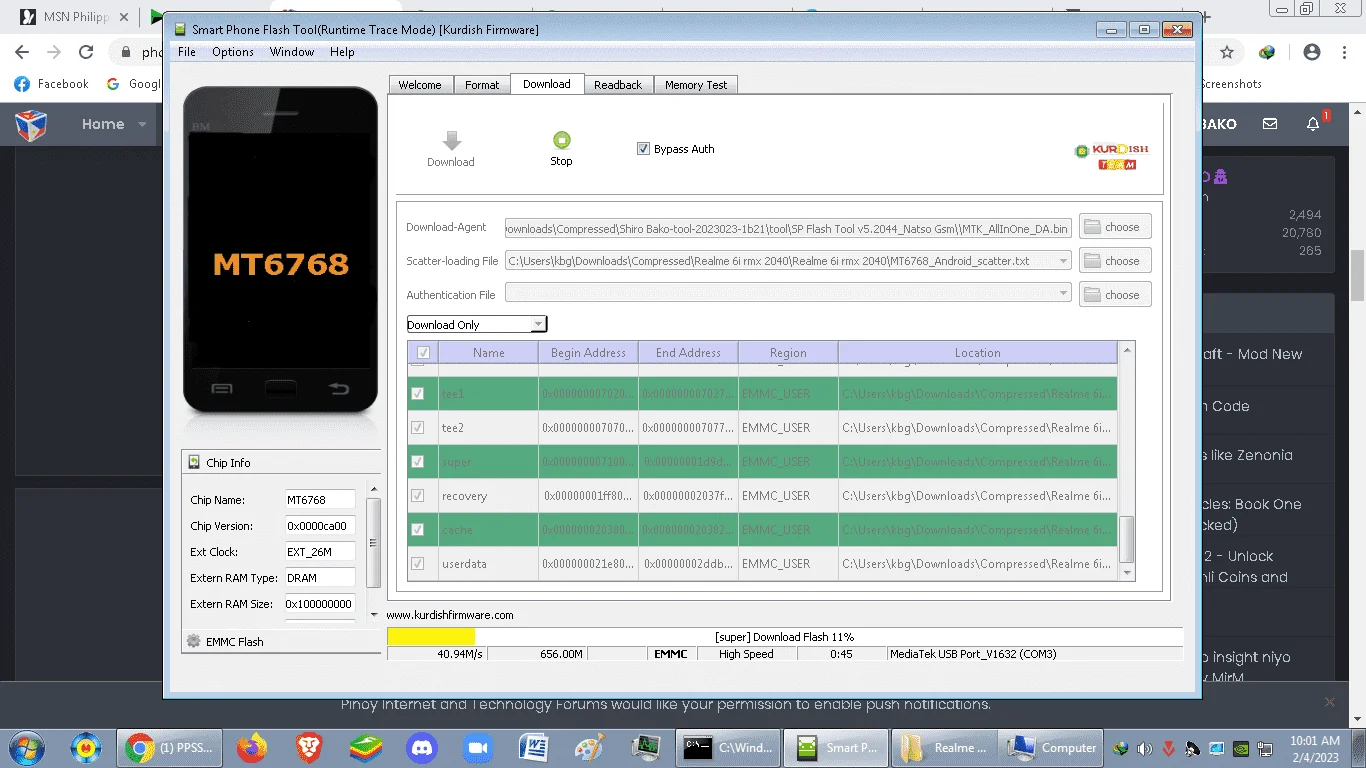The image size is (1366, 768).
Task: Click the phone menu-key icon on MT6768 image
Action: point(222,388)
